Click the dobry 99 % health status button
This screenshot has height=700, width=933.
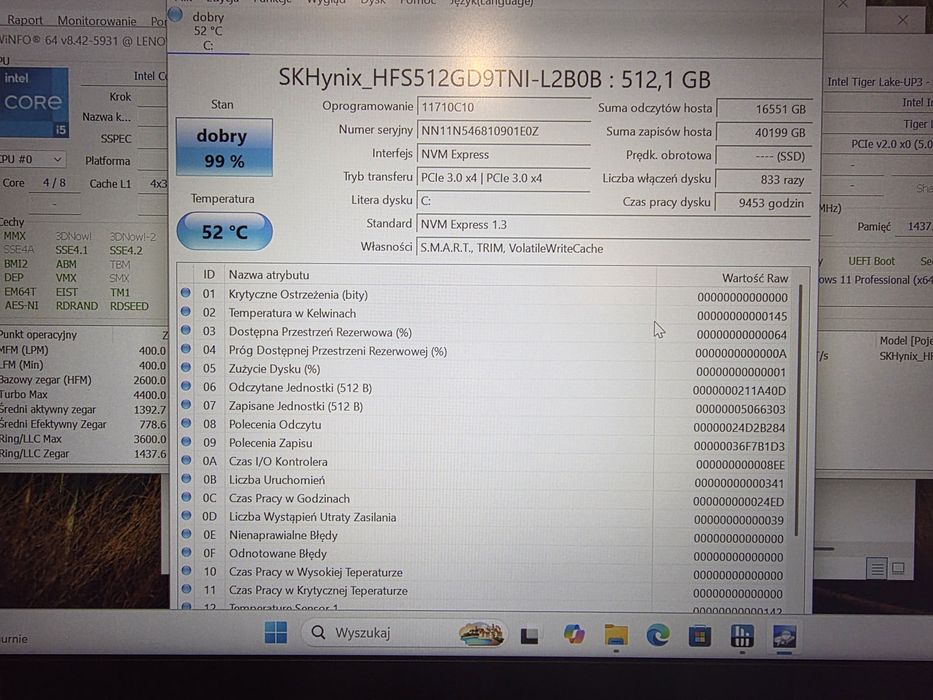[x=224, y=148]
